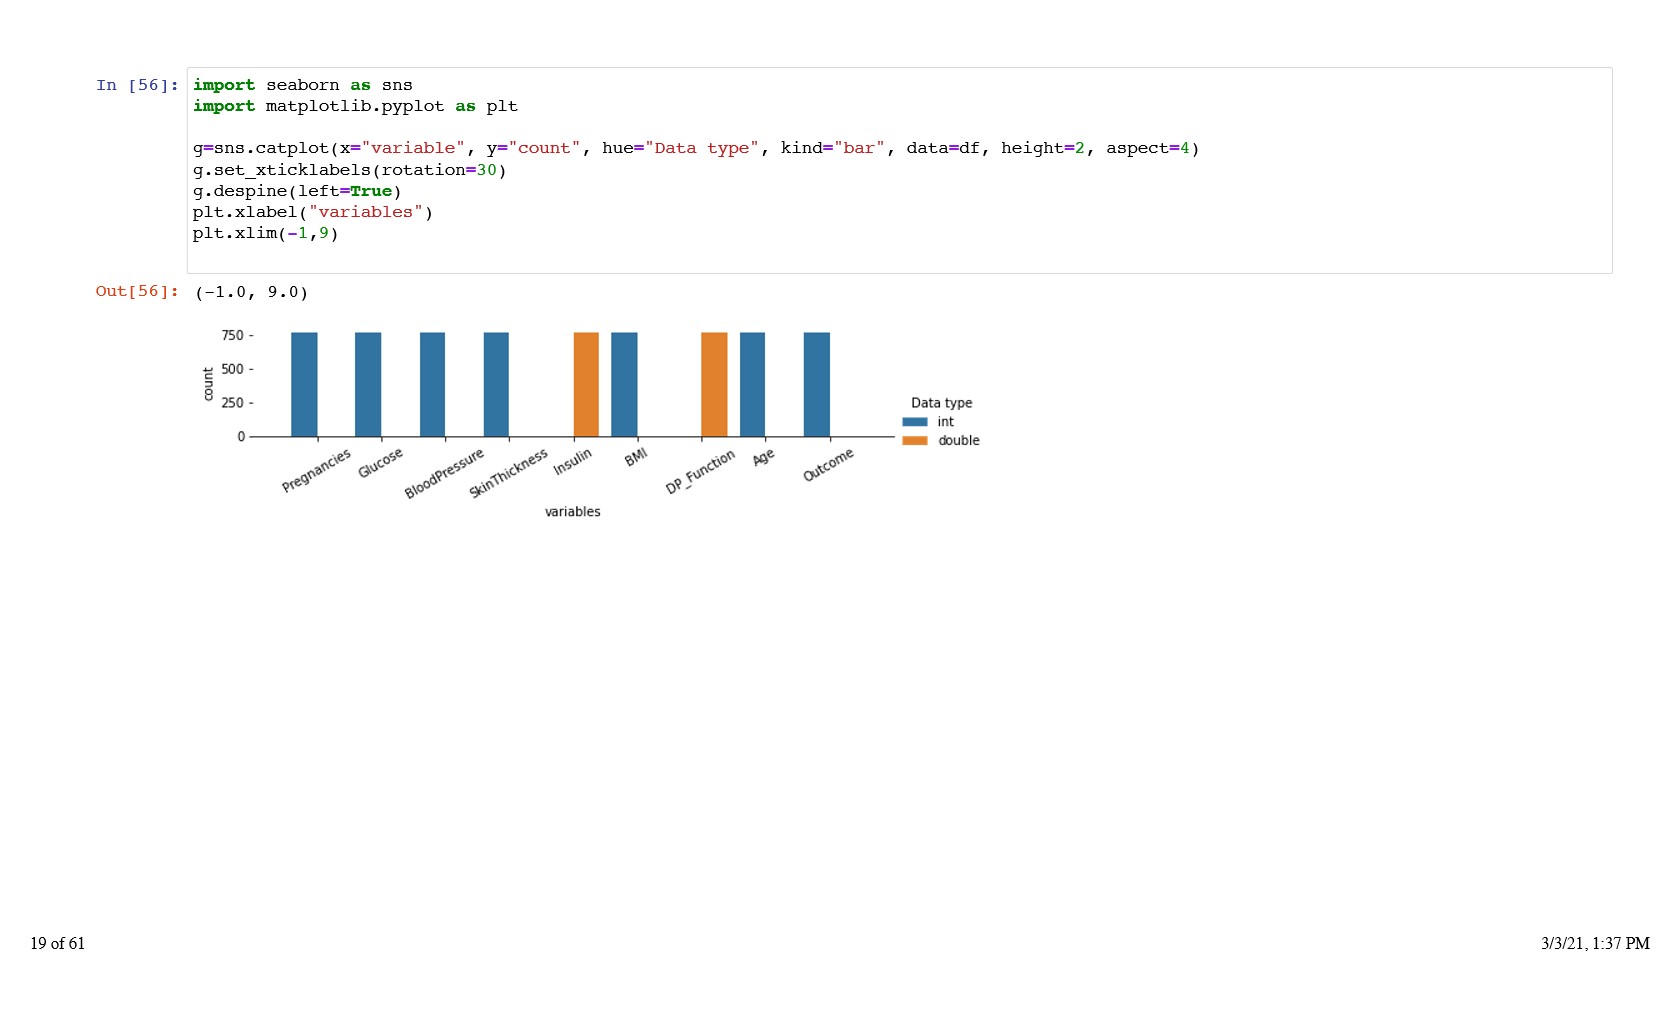Click the first orange bar in chart
This screenshot has width=1680, height=1020.
coord(586,384)
